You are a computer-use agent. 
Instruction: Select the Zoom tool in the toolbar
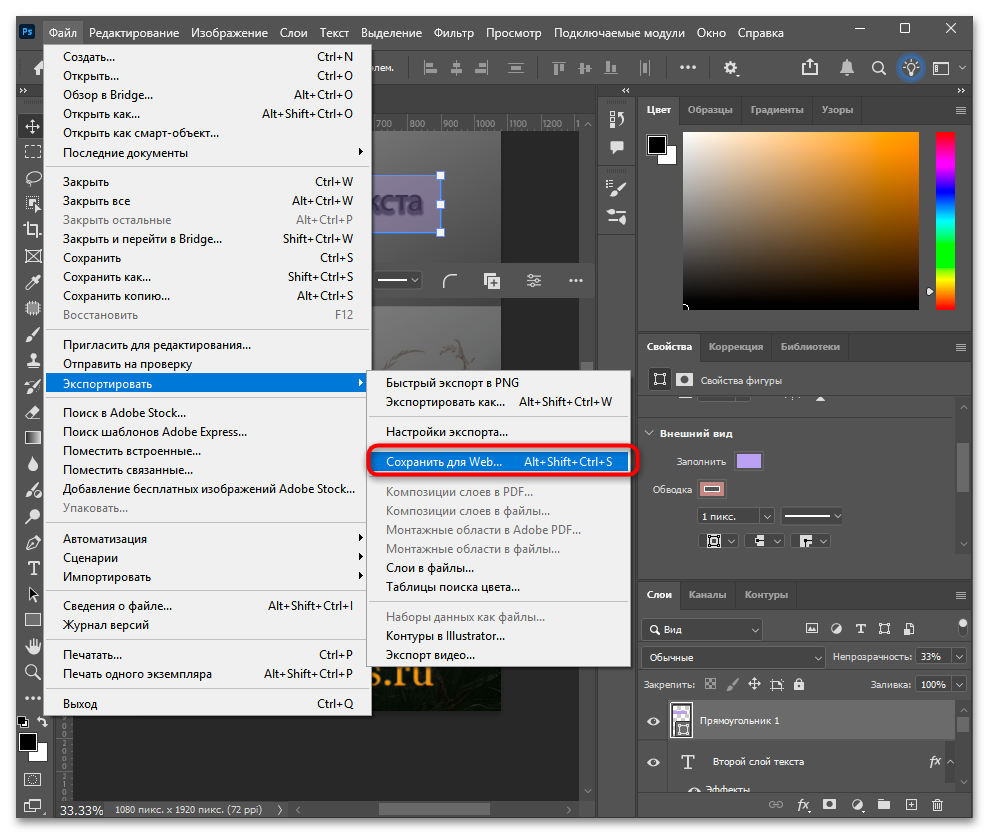tap(32, 672)
